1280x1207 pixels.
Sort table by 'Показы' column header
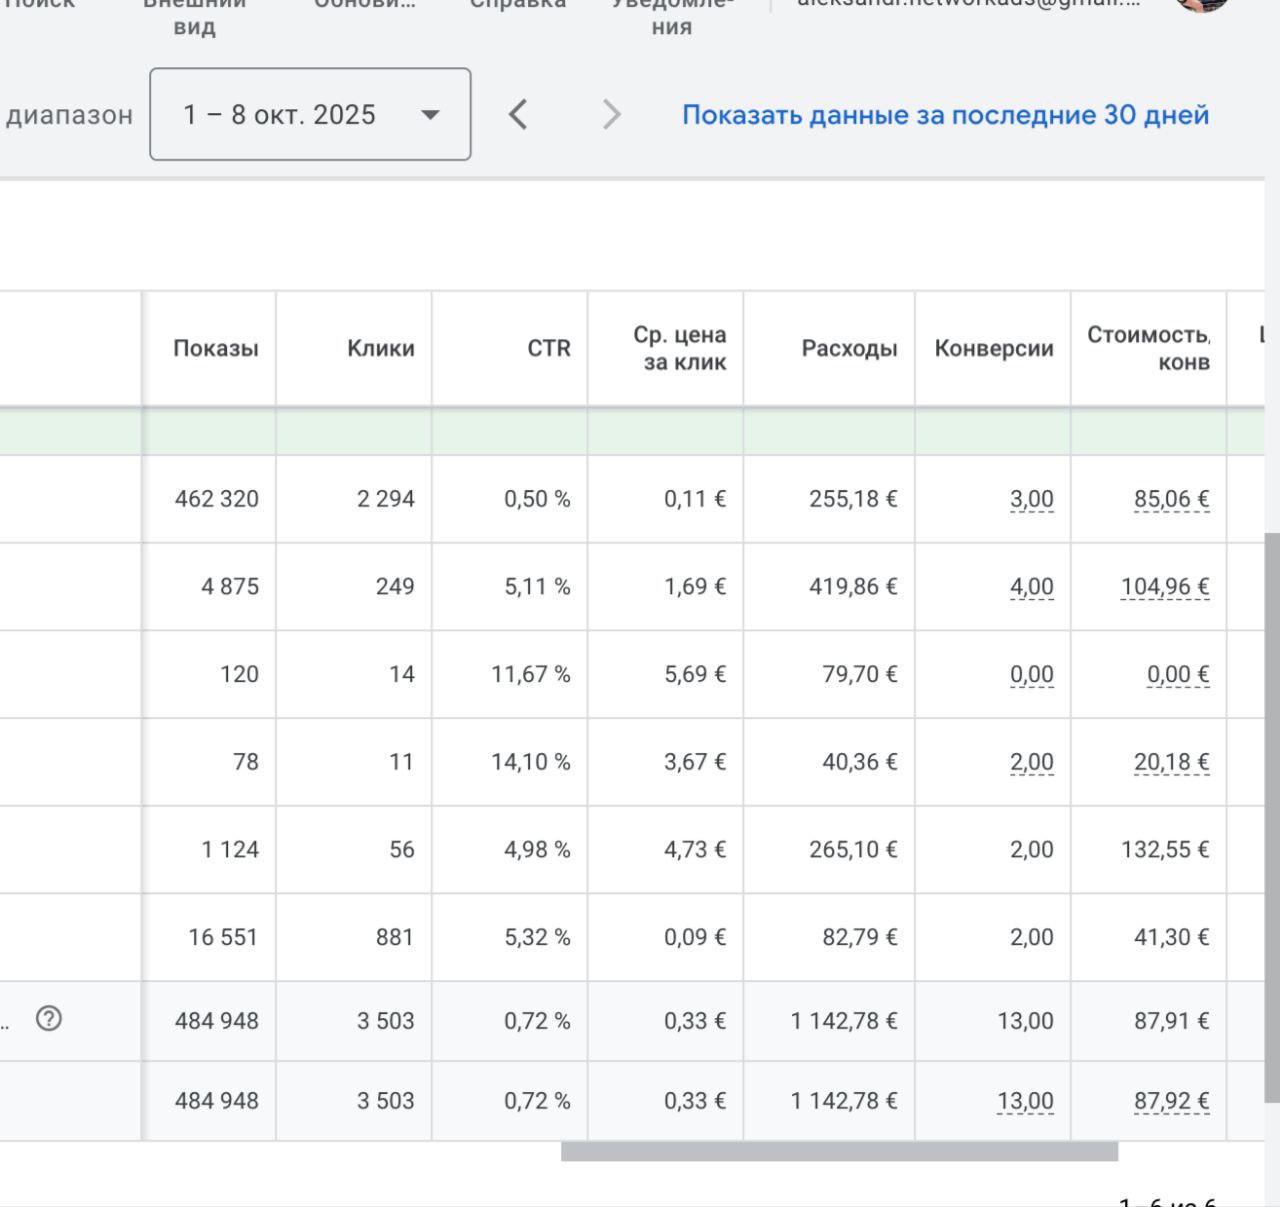click(x=215, y=348)
